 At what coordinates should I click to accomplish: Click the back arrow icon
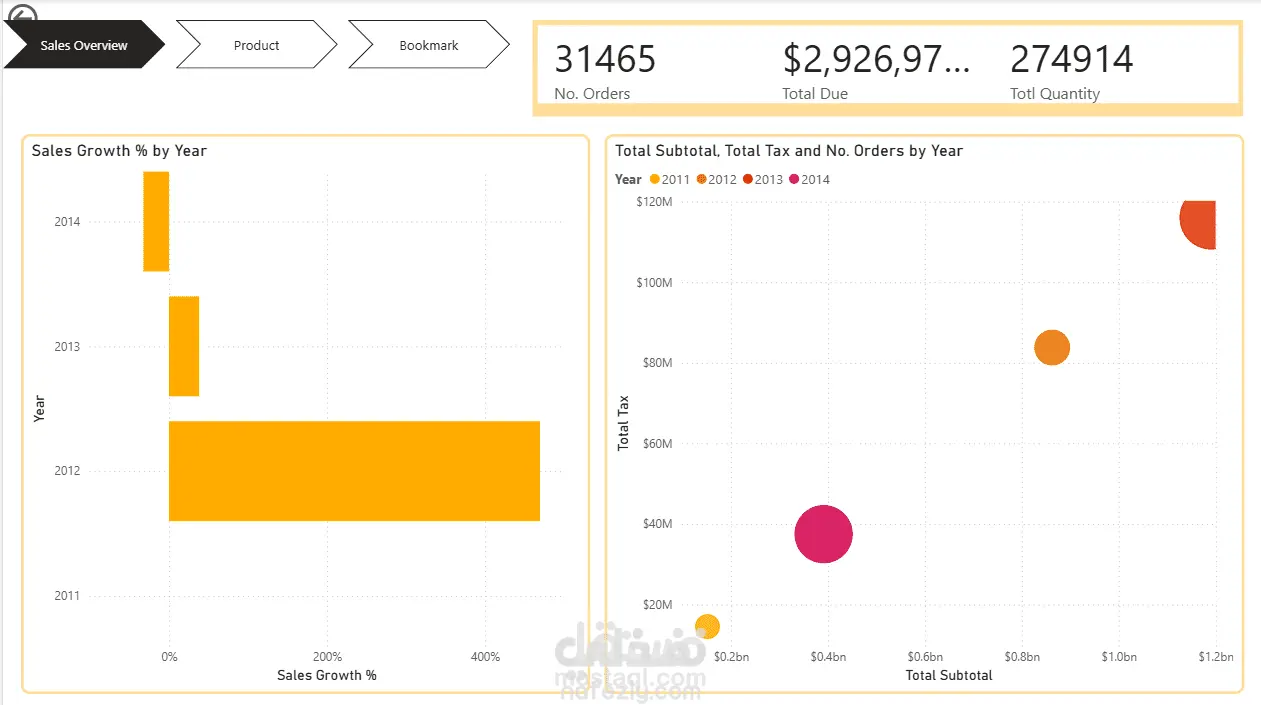21,17
